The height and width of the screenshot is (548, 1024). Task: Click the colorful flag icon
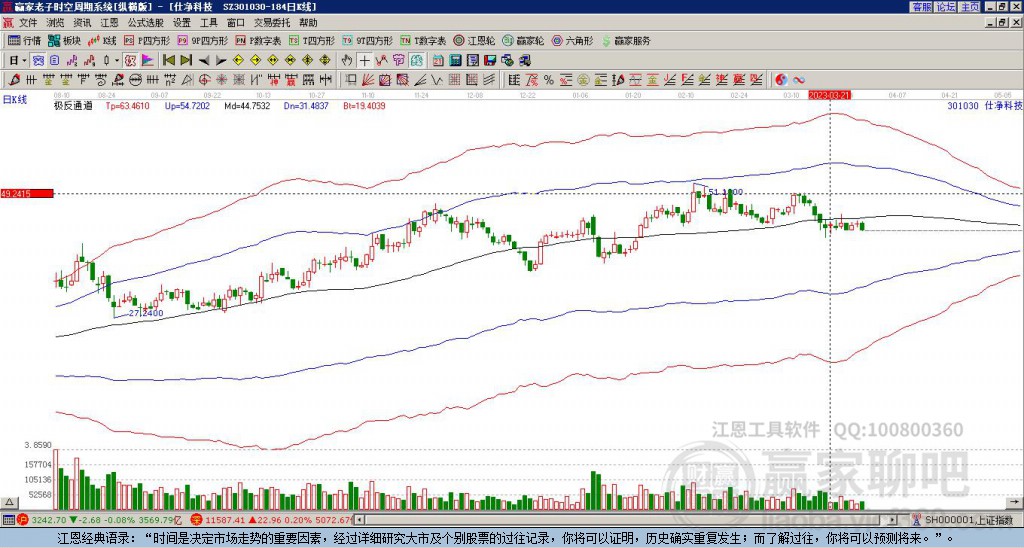[147, 61]
